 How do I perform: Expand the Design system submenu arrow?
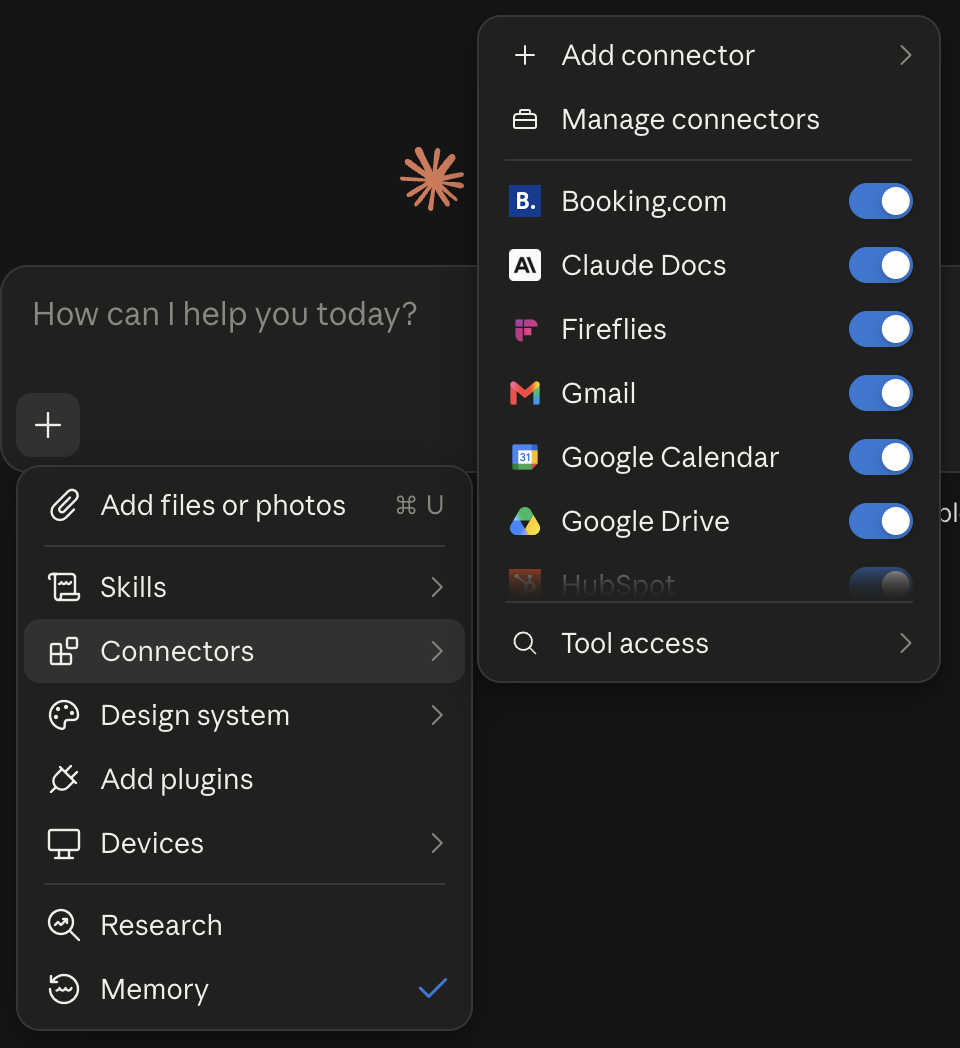pyautogui.click(x=437, y=715)
